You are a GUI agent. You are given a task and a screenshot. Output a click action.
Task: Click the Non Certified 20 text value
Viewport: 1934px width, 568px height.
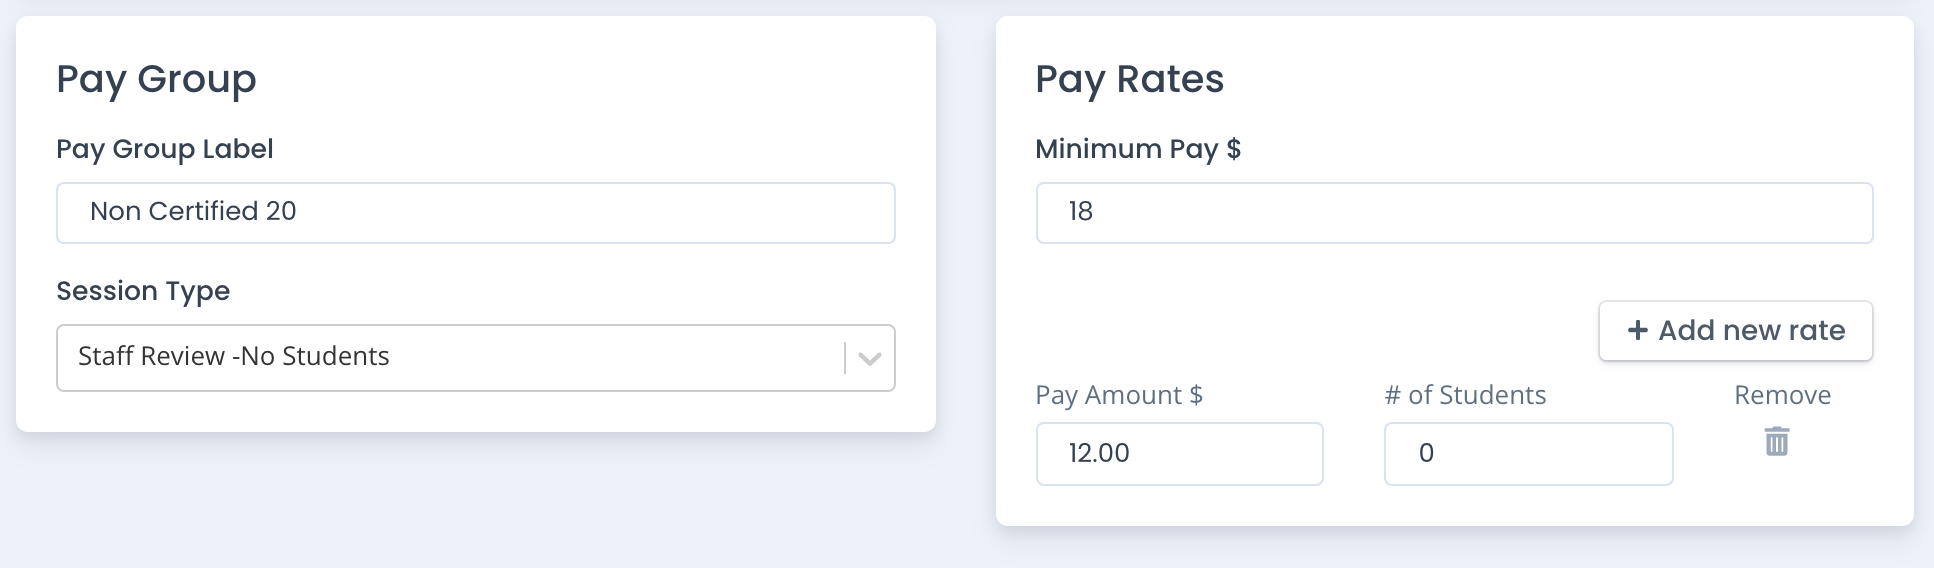pos(193,211)
